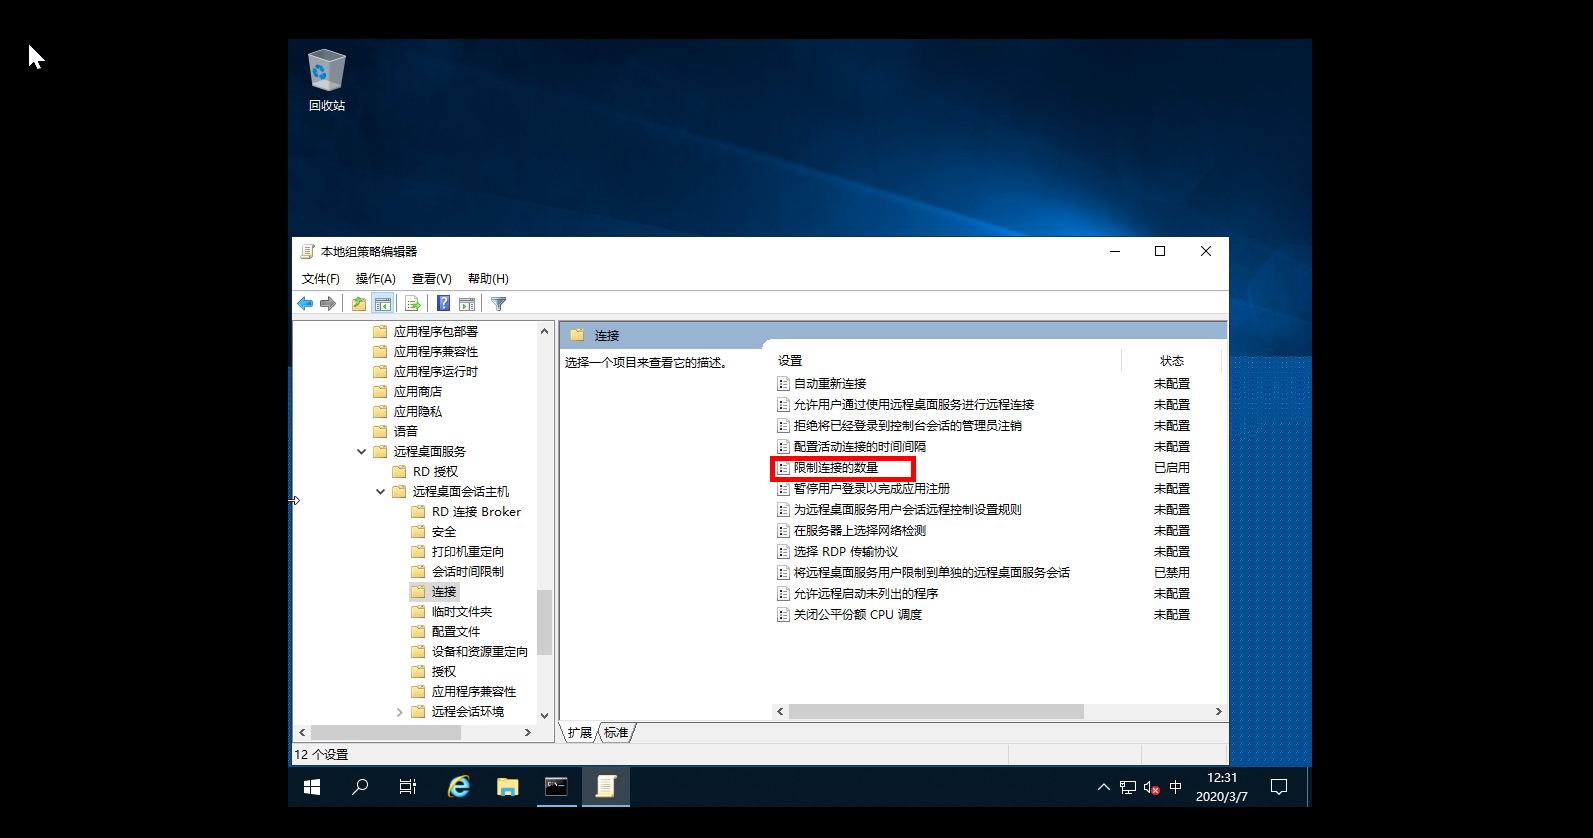The height and width of the screenshot is (838, 1593).
Task: Switch to the 标准 tab
Action: point(616,733)
